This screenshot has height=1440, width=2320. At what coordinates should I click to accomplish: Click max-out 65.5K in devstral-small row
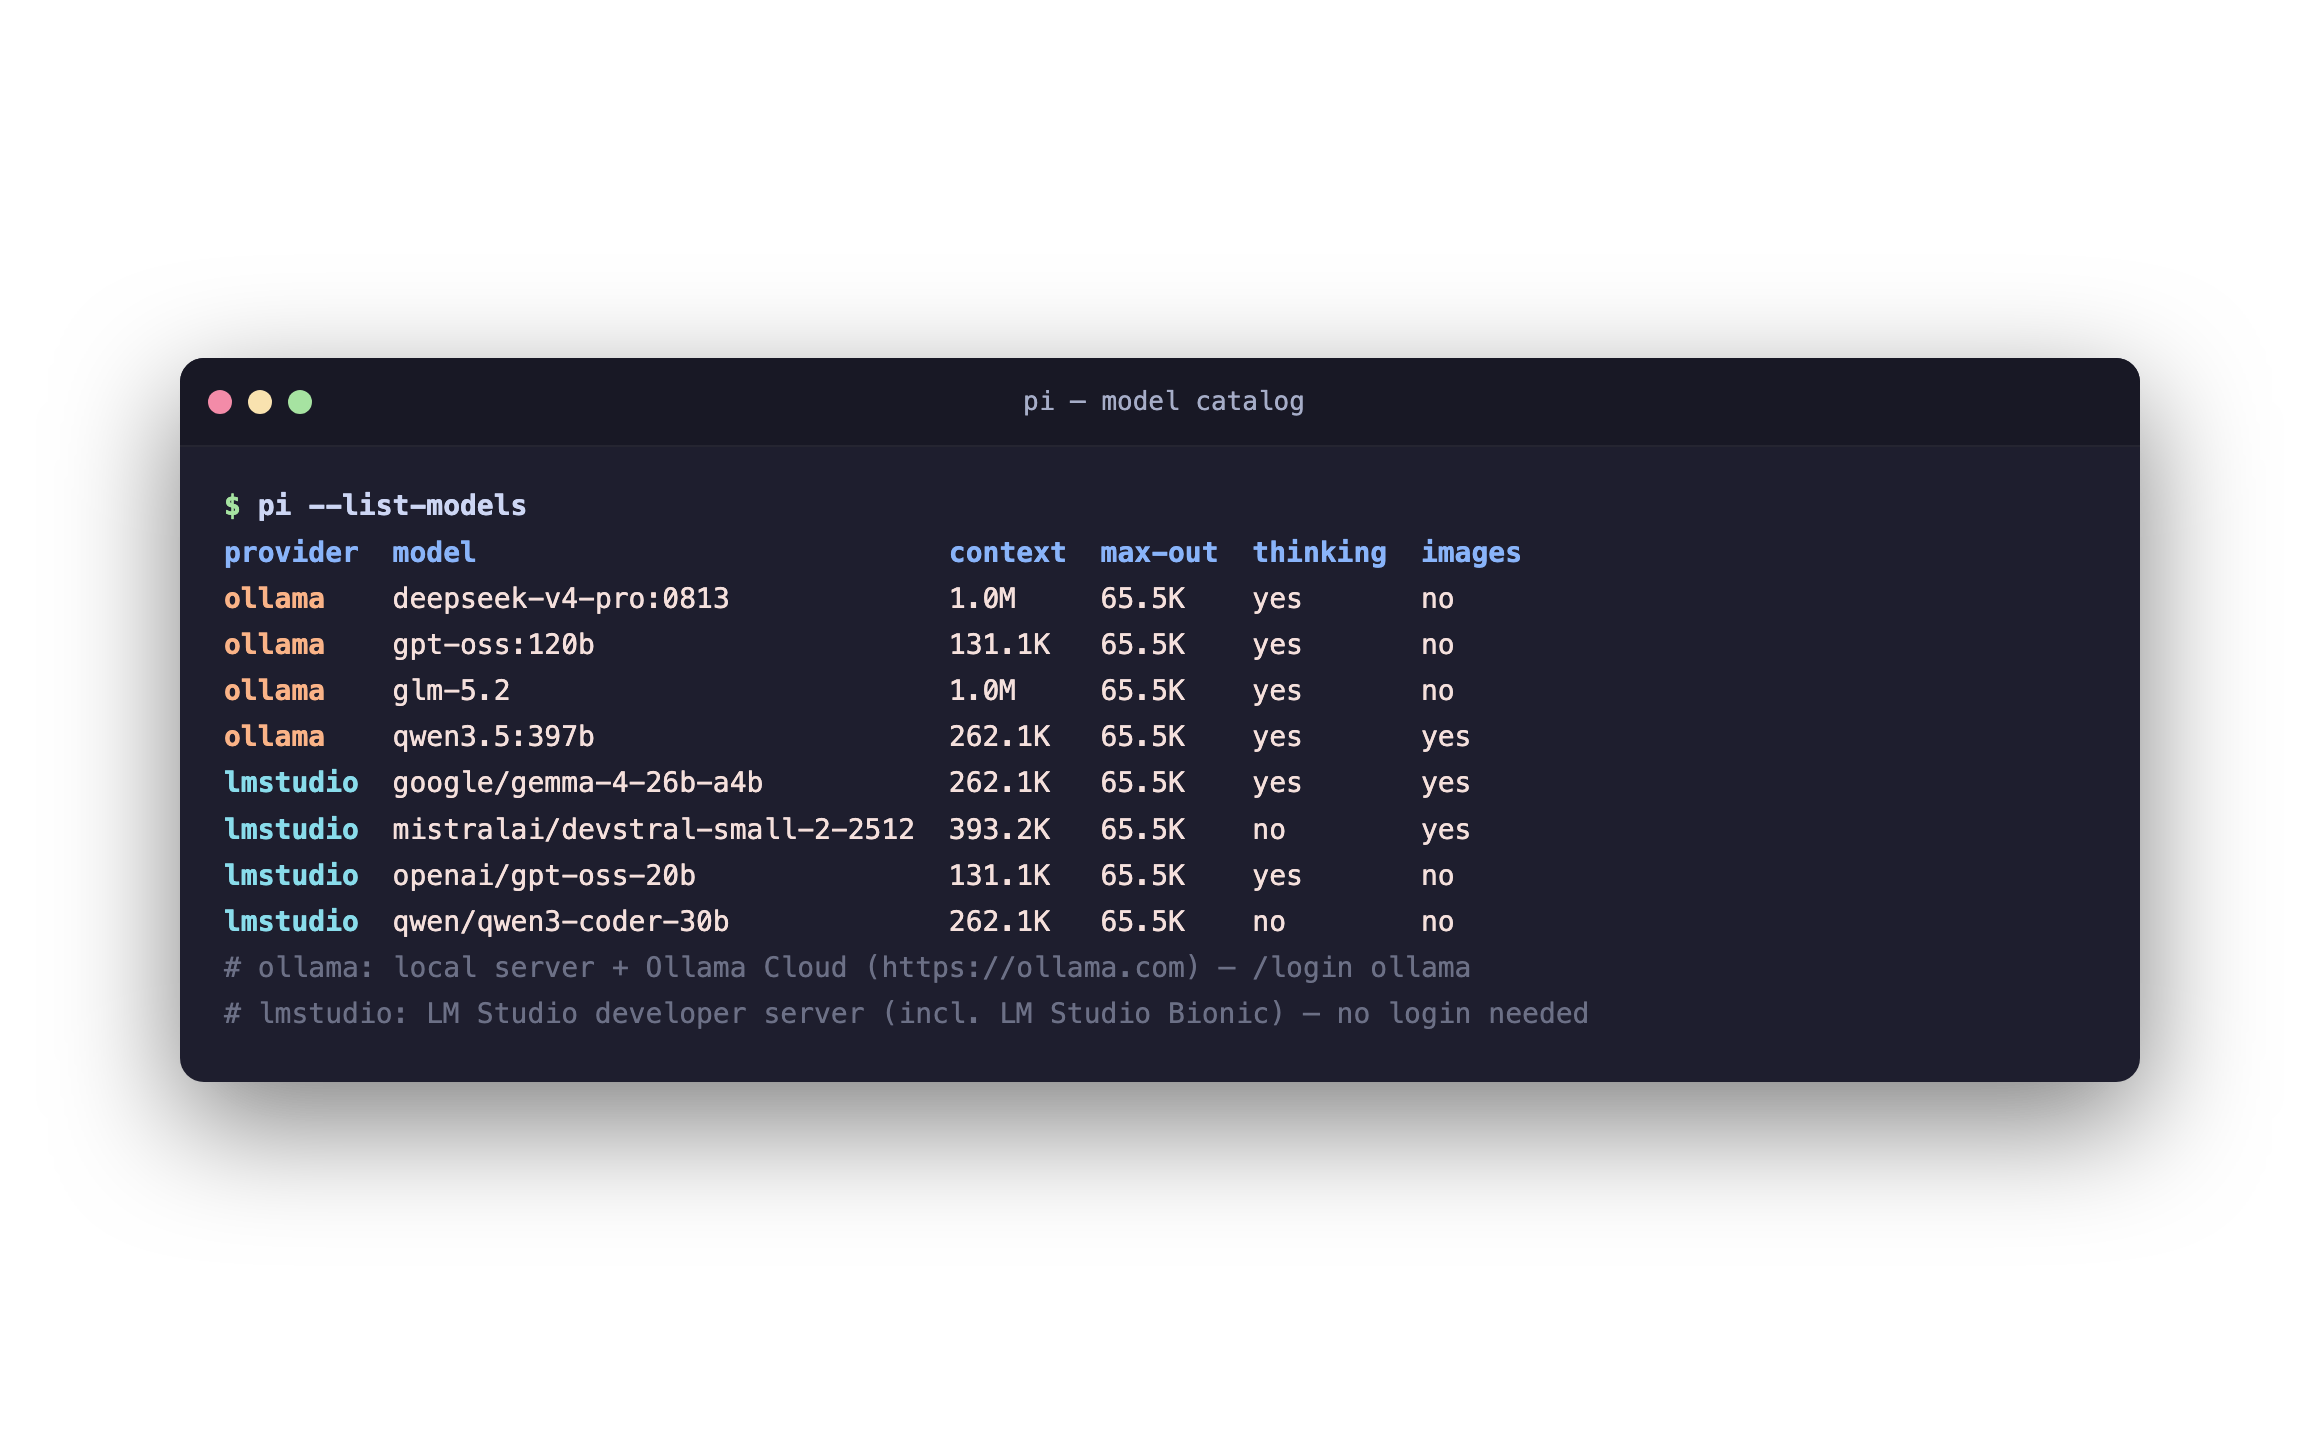coord(1142,830)
